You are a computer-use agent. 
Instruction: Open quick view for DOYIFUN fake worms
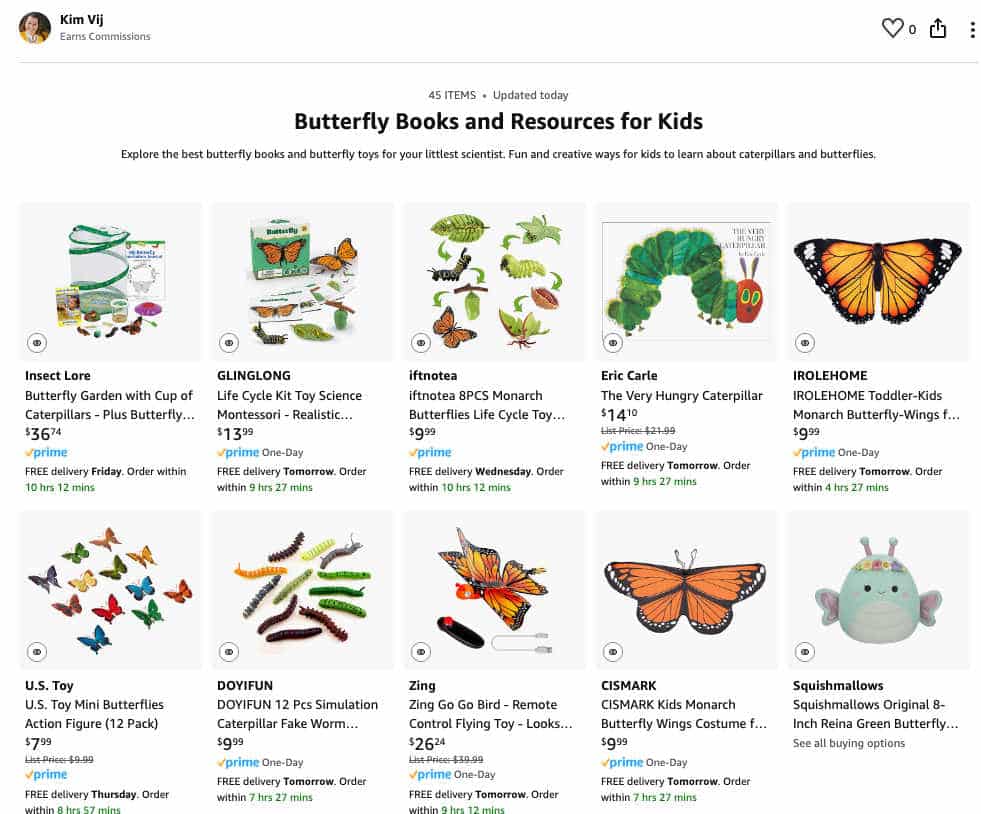pos(230,652)
